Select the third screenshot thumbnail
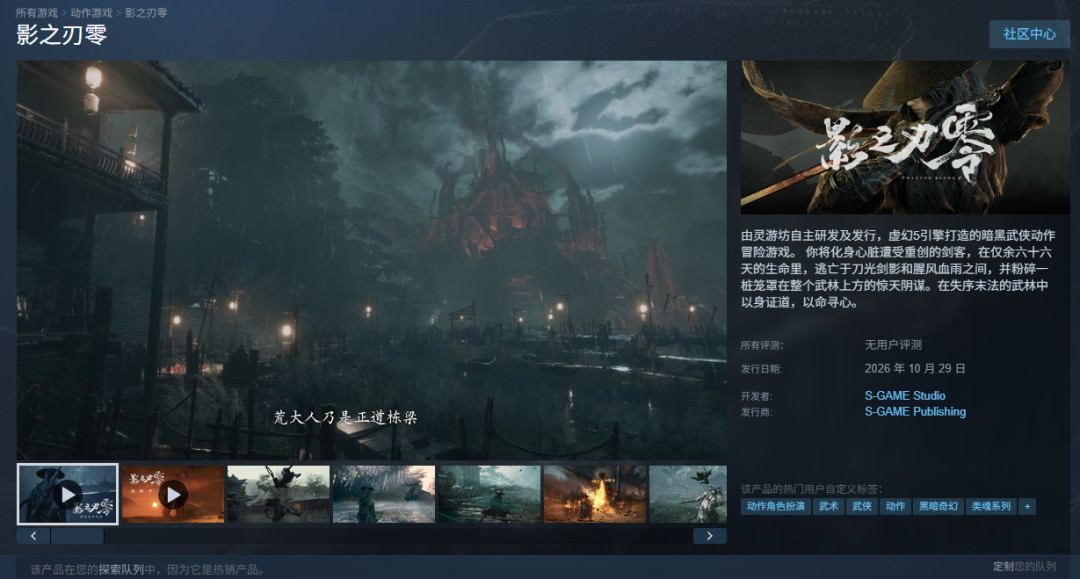The height and width of the screenshot is (579, 1080). point(278,494)
